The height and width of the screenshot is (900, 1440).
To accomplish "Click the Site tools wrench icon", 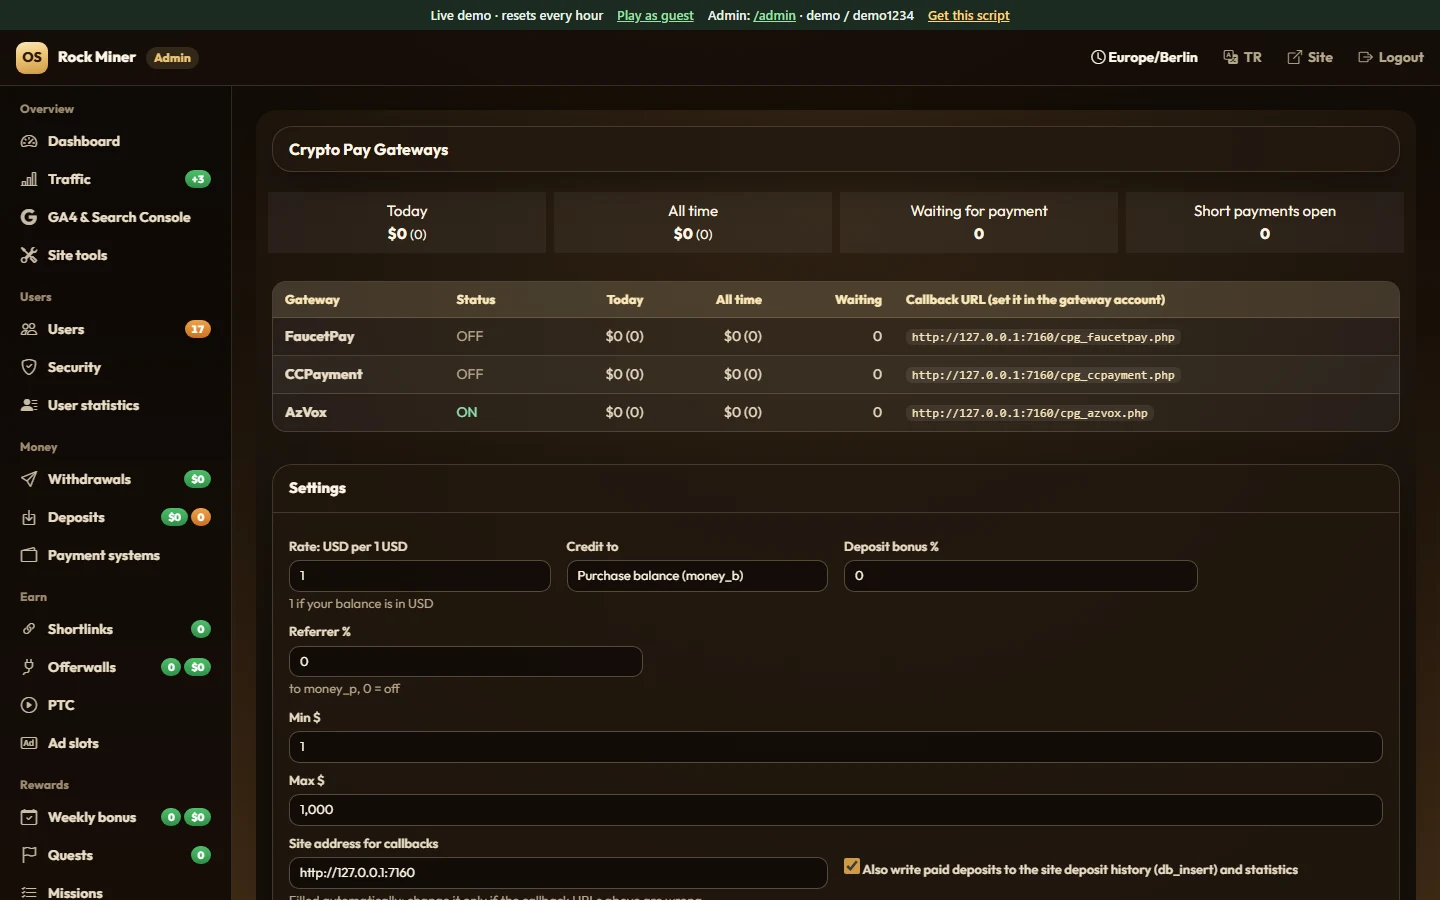I will (29, 255).
